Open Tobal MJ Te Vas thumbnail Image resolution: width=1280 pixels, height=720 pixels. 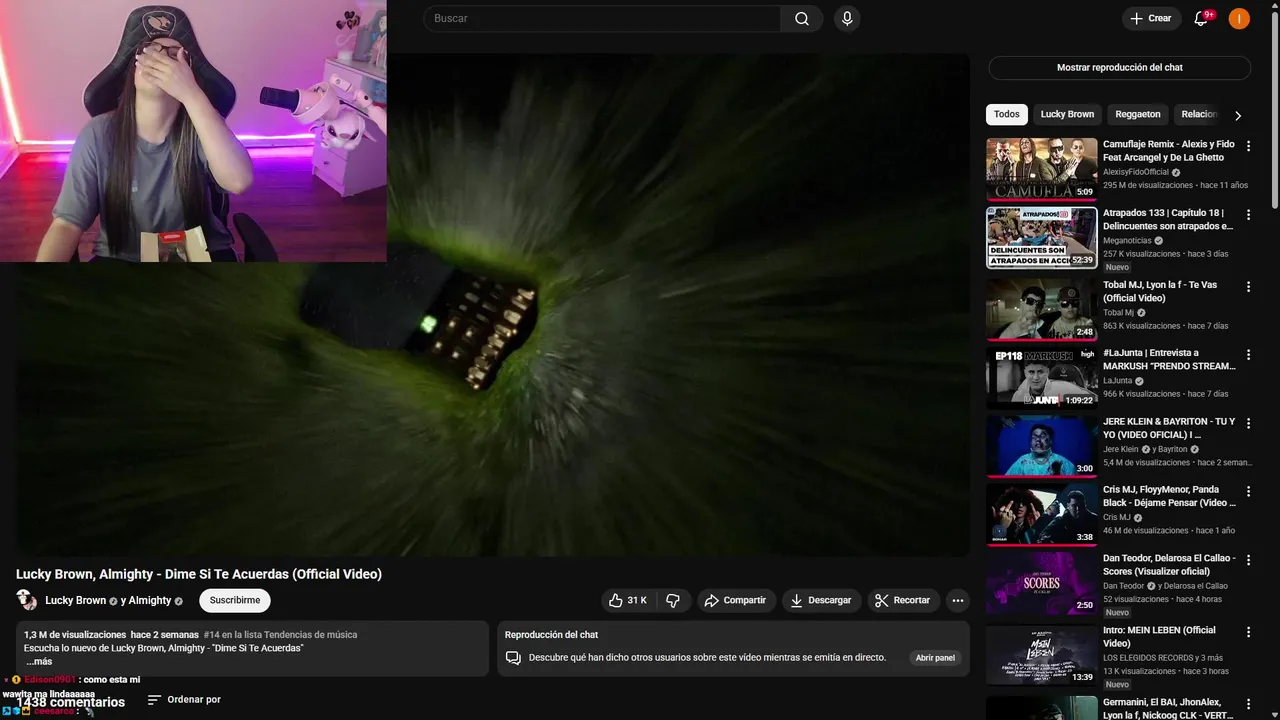(1042, 309)
